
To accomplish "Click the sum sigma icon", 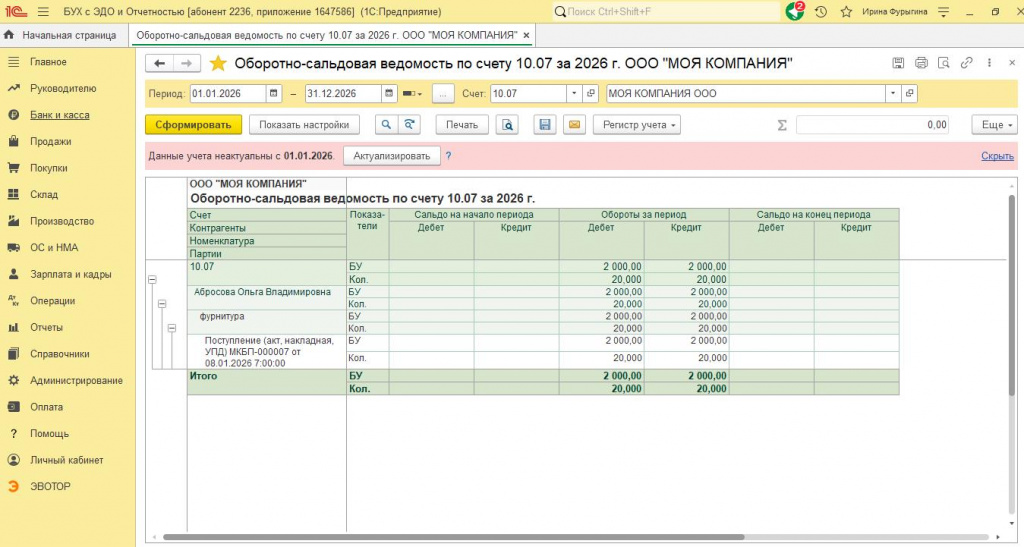I will point(782,125).
